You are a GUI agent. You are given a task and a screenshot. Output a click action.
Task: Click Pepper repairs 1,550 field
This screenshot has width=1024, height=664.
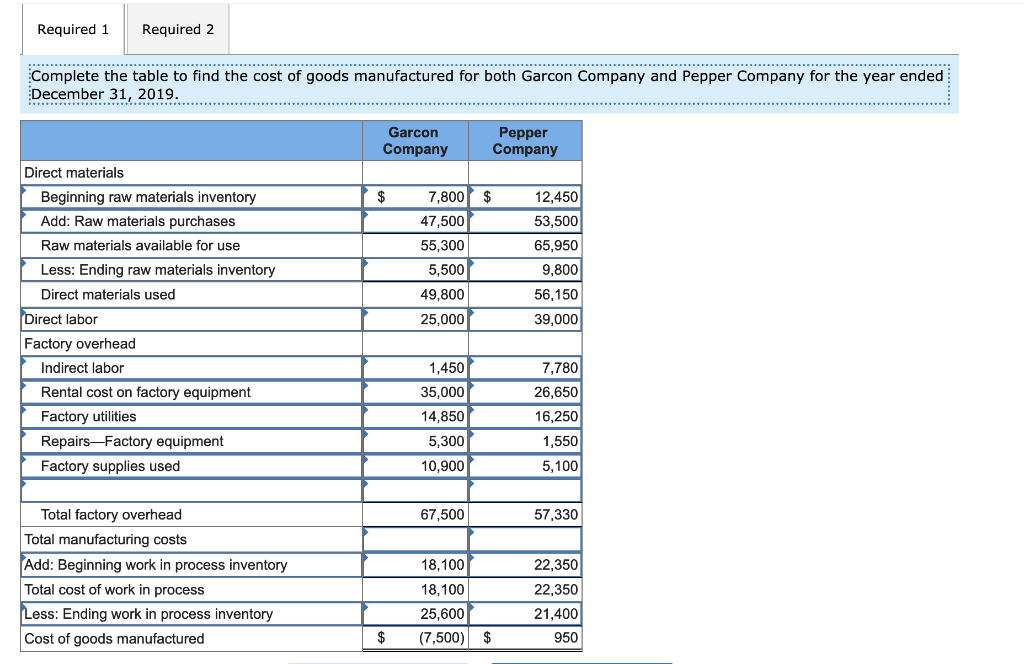525,441
